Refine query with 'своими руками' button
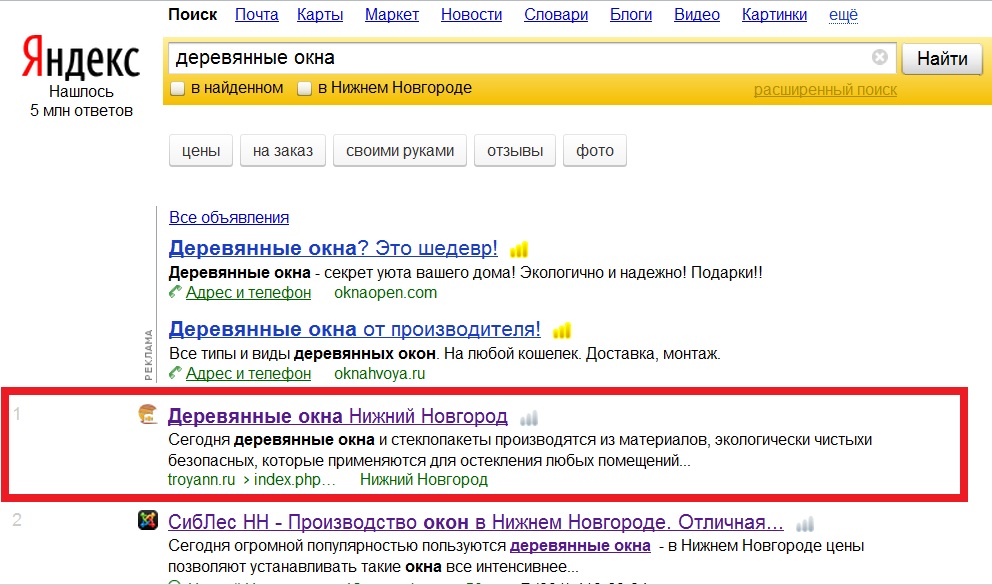Image resolution: width=992 pixels, height=585 pixels. 400,151
